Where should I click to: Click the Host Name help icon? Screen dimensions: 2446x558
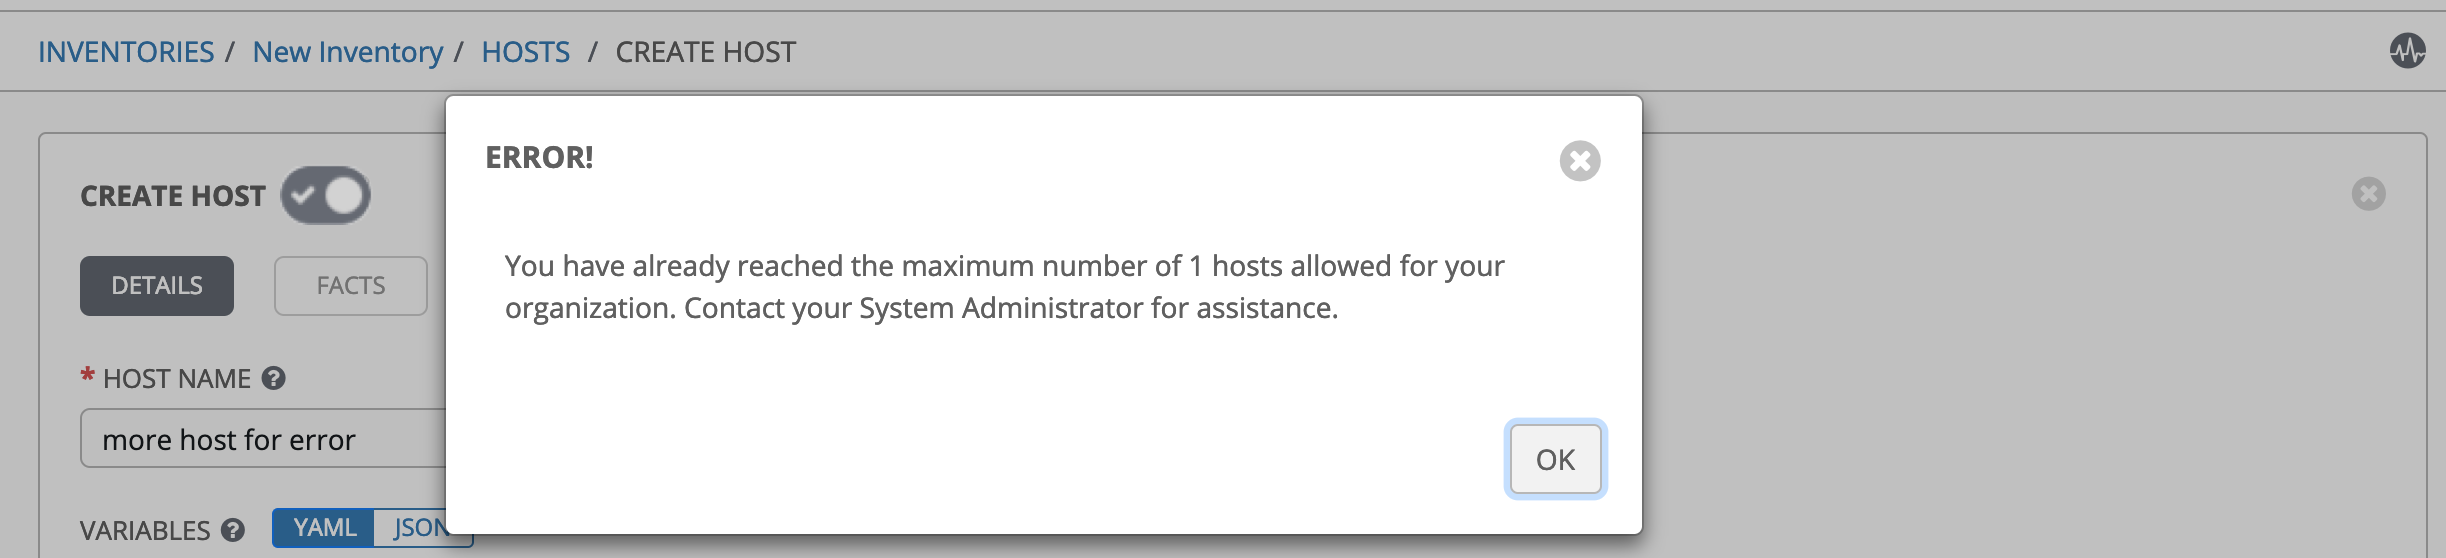pos(273,378)
